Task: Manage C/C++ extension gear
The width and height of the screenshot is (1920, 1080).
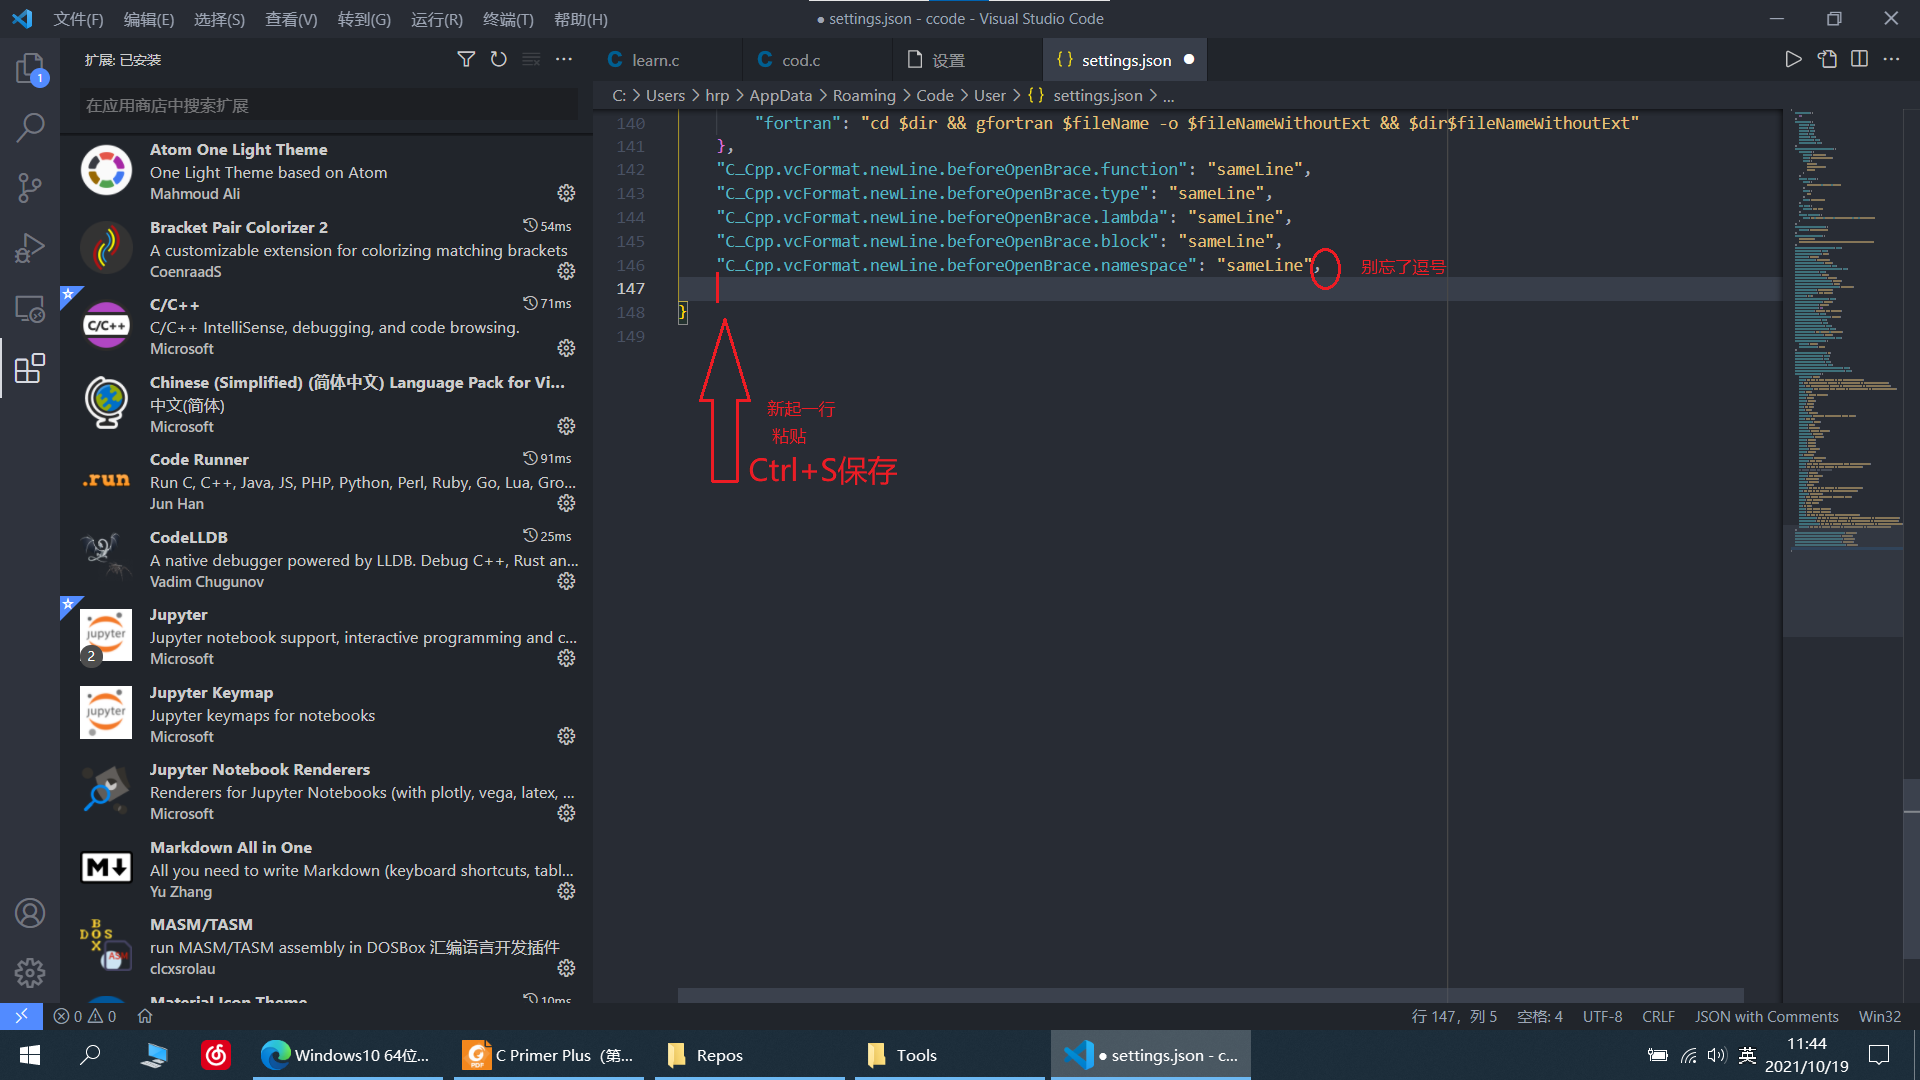Action: tap(566, 348)
